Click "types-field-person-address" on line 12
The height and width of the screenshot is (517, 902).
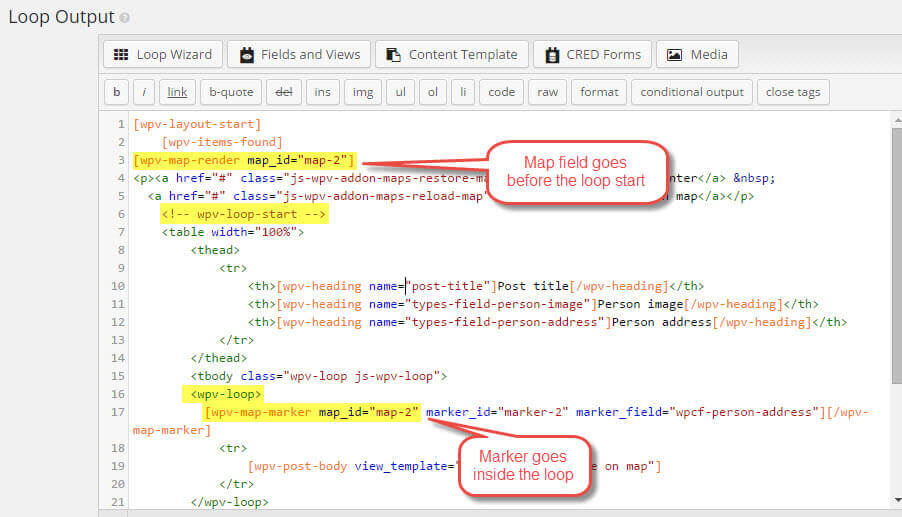504,322
